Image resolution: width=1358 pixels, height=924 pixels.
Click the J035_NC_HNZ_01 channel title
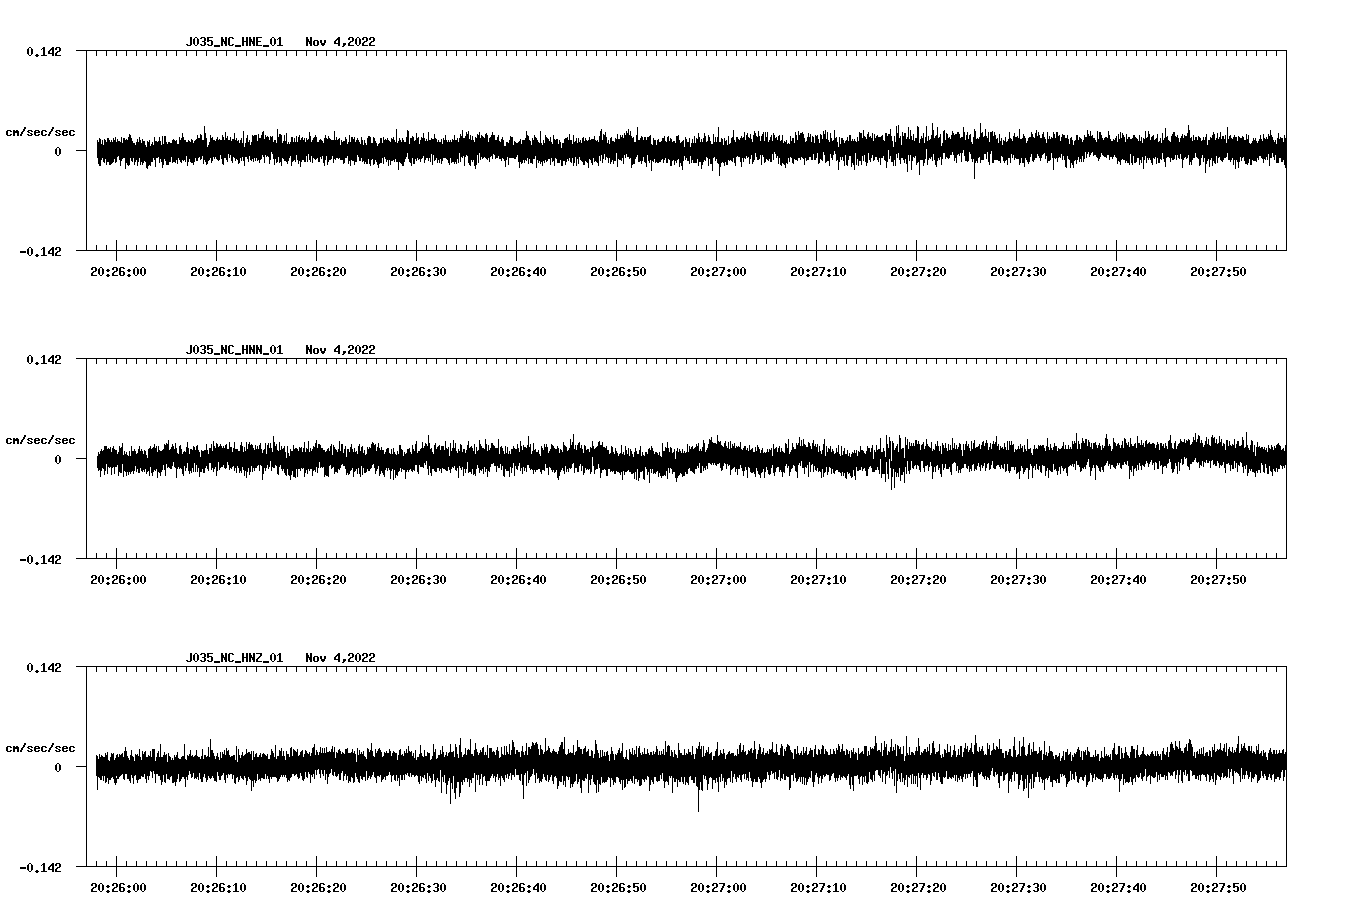point(234,658)
